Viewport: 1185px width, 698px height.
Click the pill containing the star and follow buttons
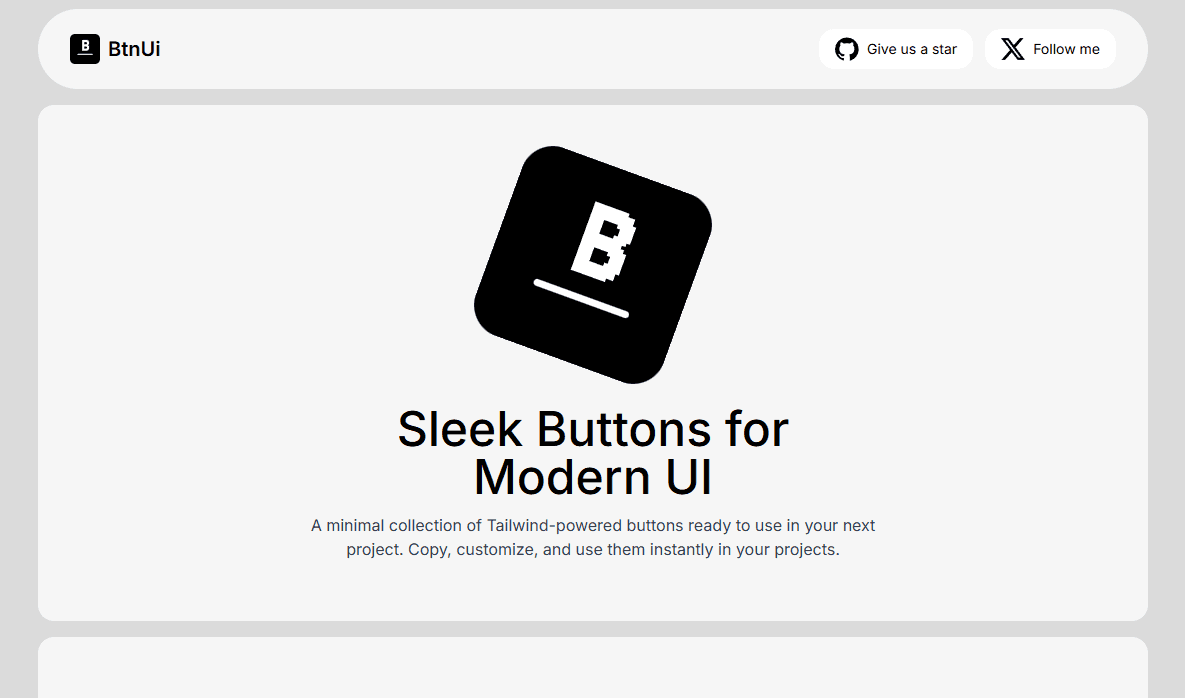tap(975, 49)
